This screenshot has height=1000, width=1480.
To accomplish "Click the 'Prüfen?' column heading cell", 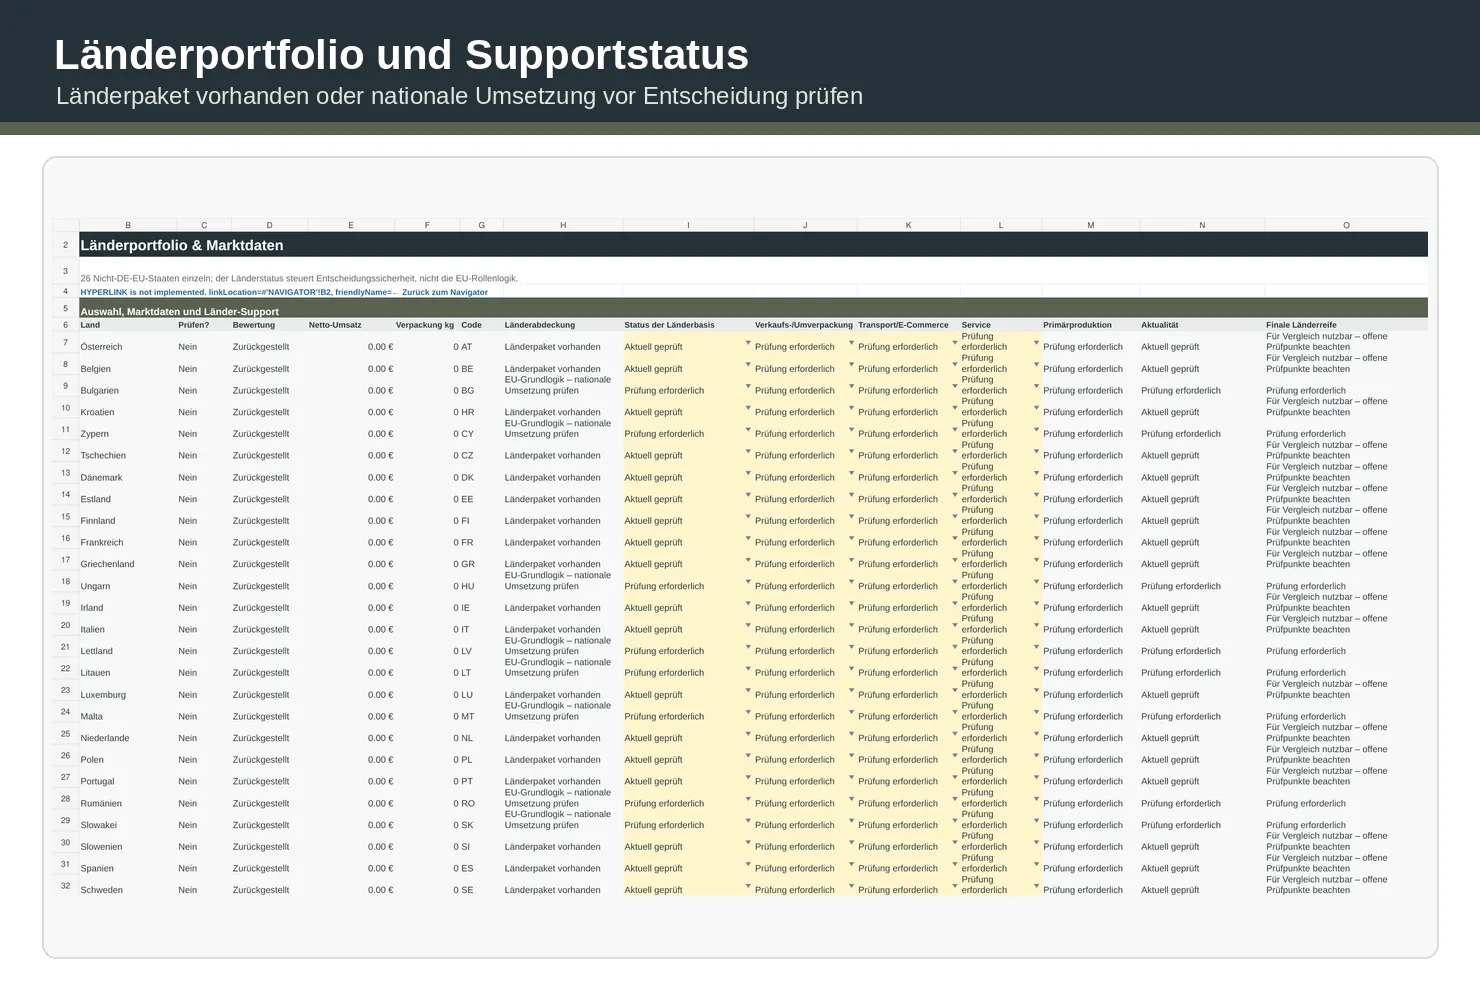I will [204, 325].
